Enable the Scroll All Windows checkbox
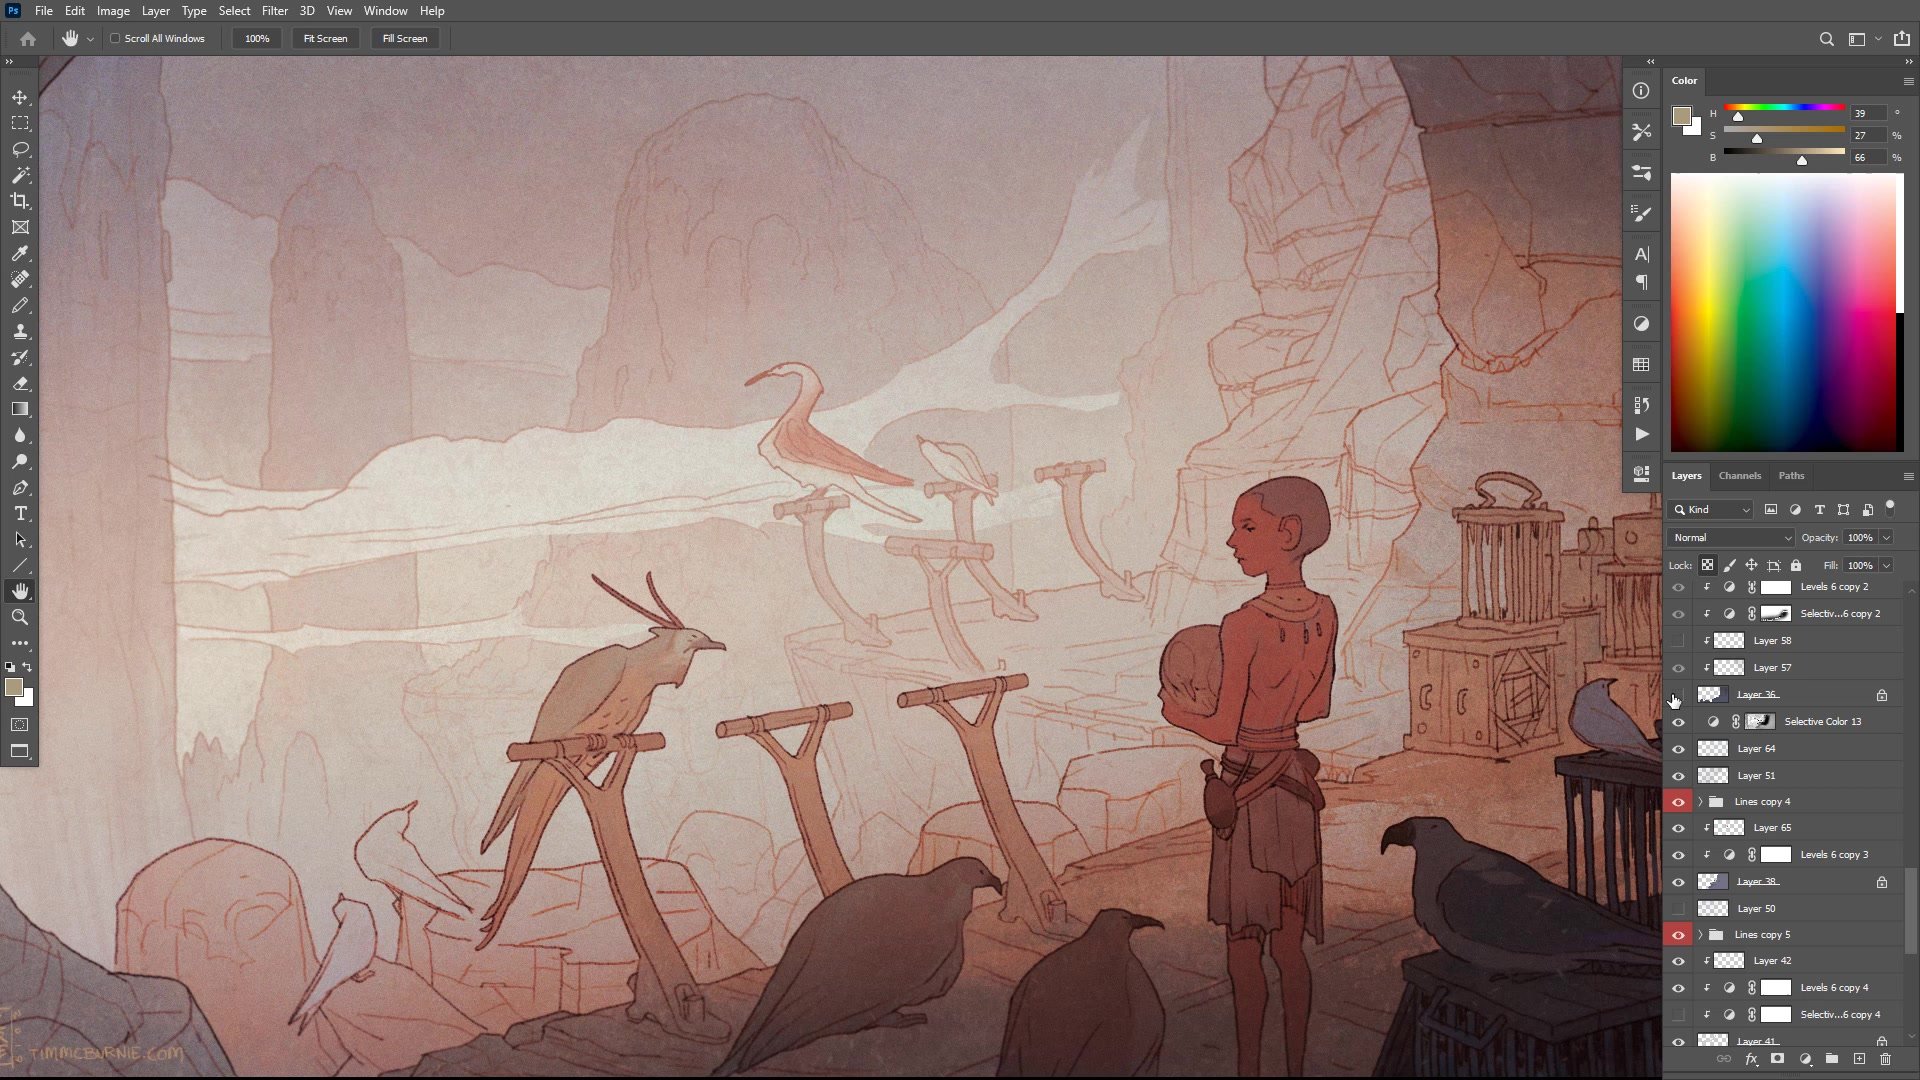Viewport: 1920px width, 1080px height. (115, 38)
